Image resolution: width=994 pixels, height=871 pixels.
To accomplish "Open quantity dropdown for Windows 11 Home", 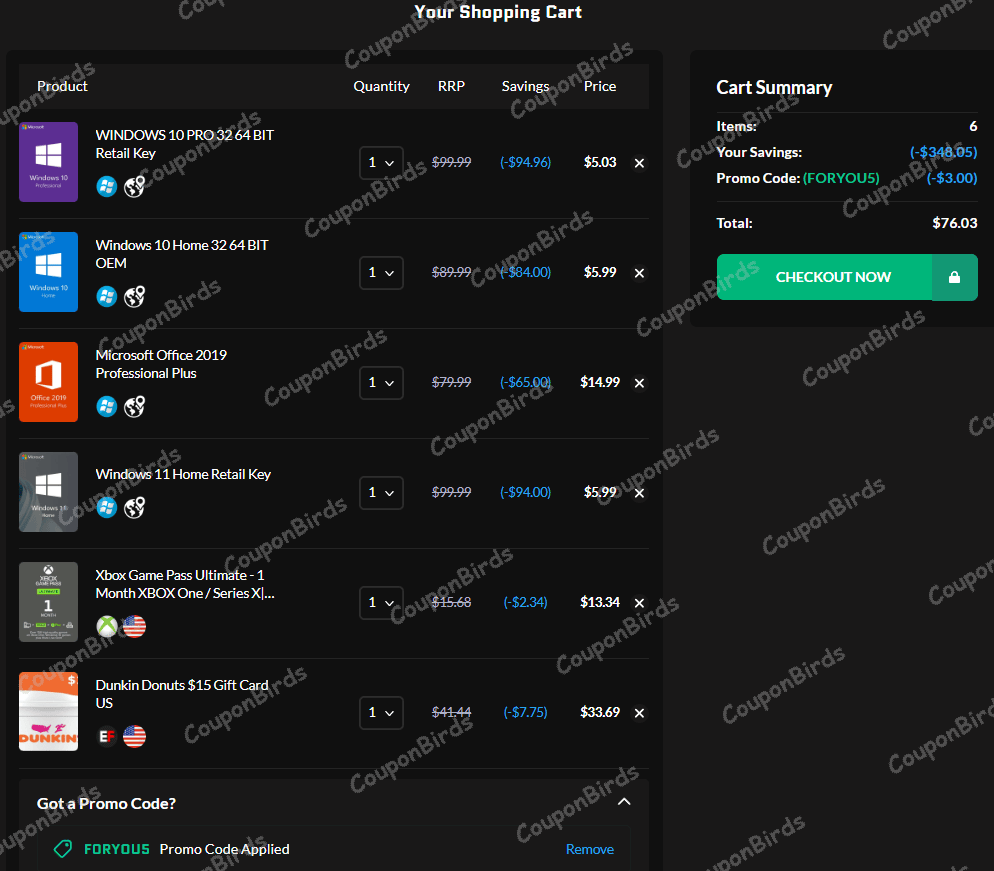I will [381, 492].
